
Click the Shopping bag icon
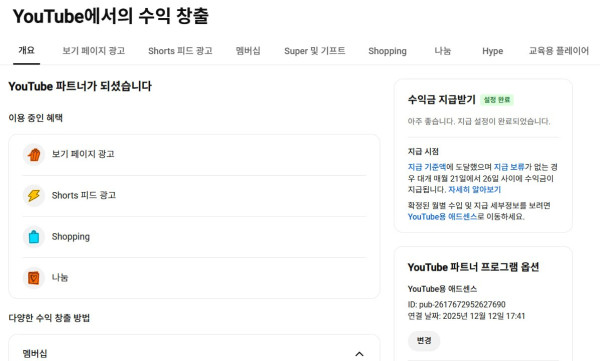point(34,237)
